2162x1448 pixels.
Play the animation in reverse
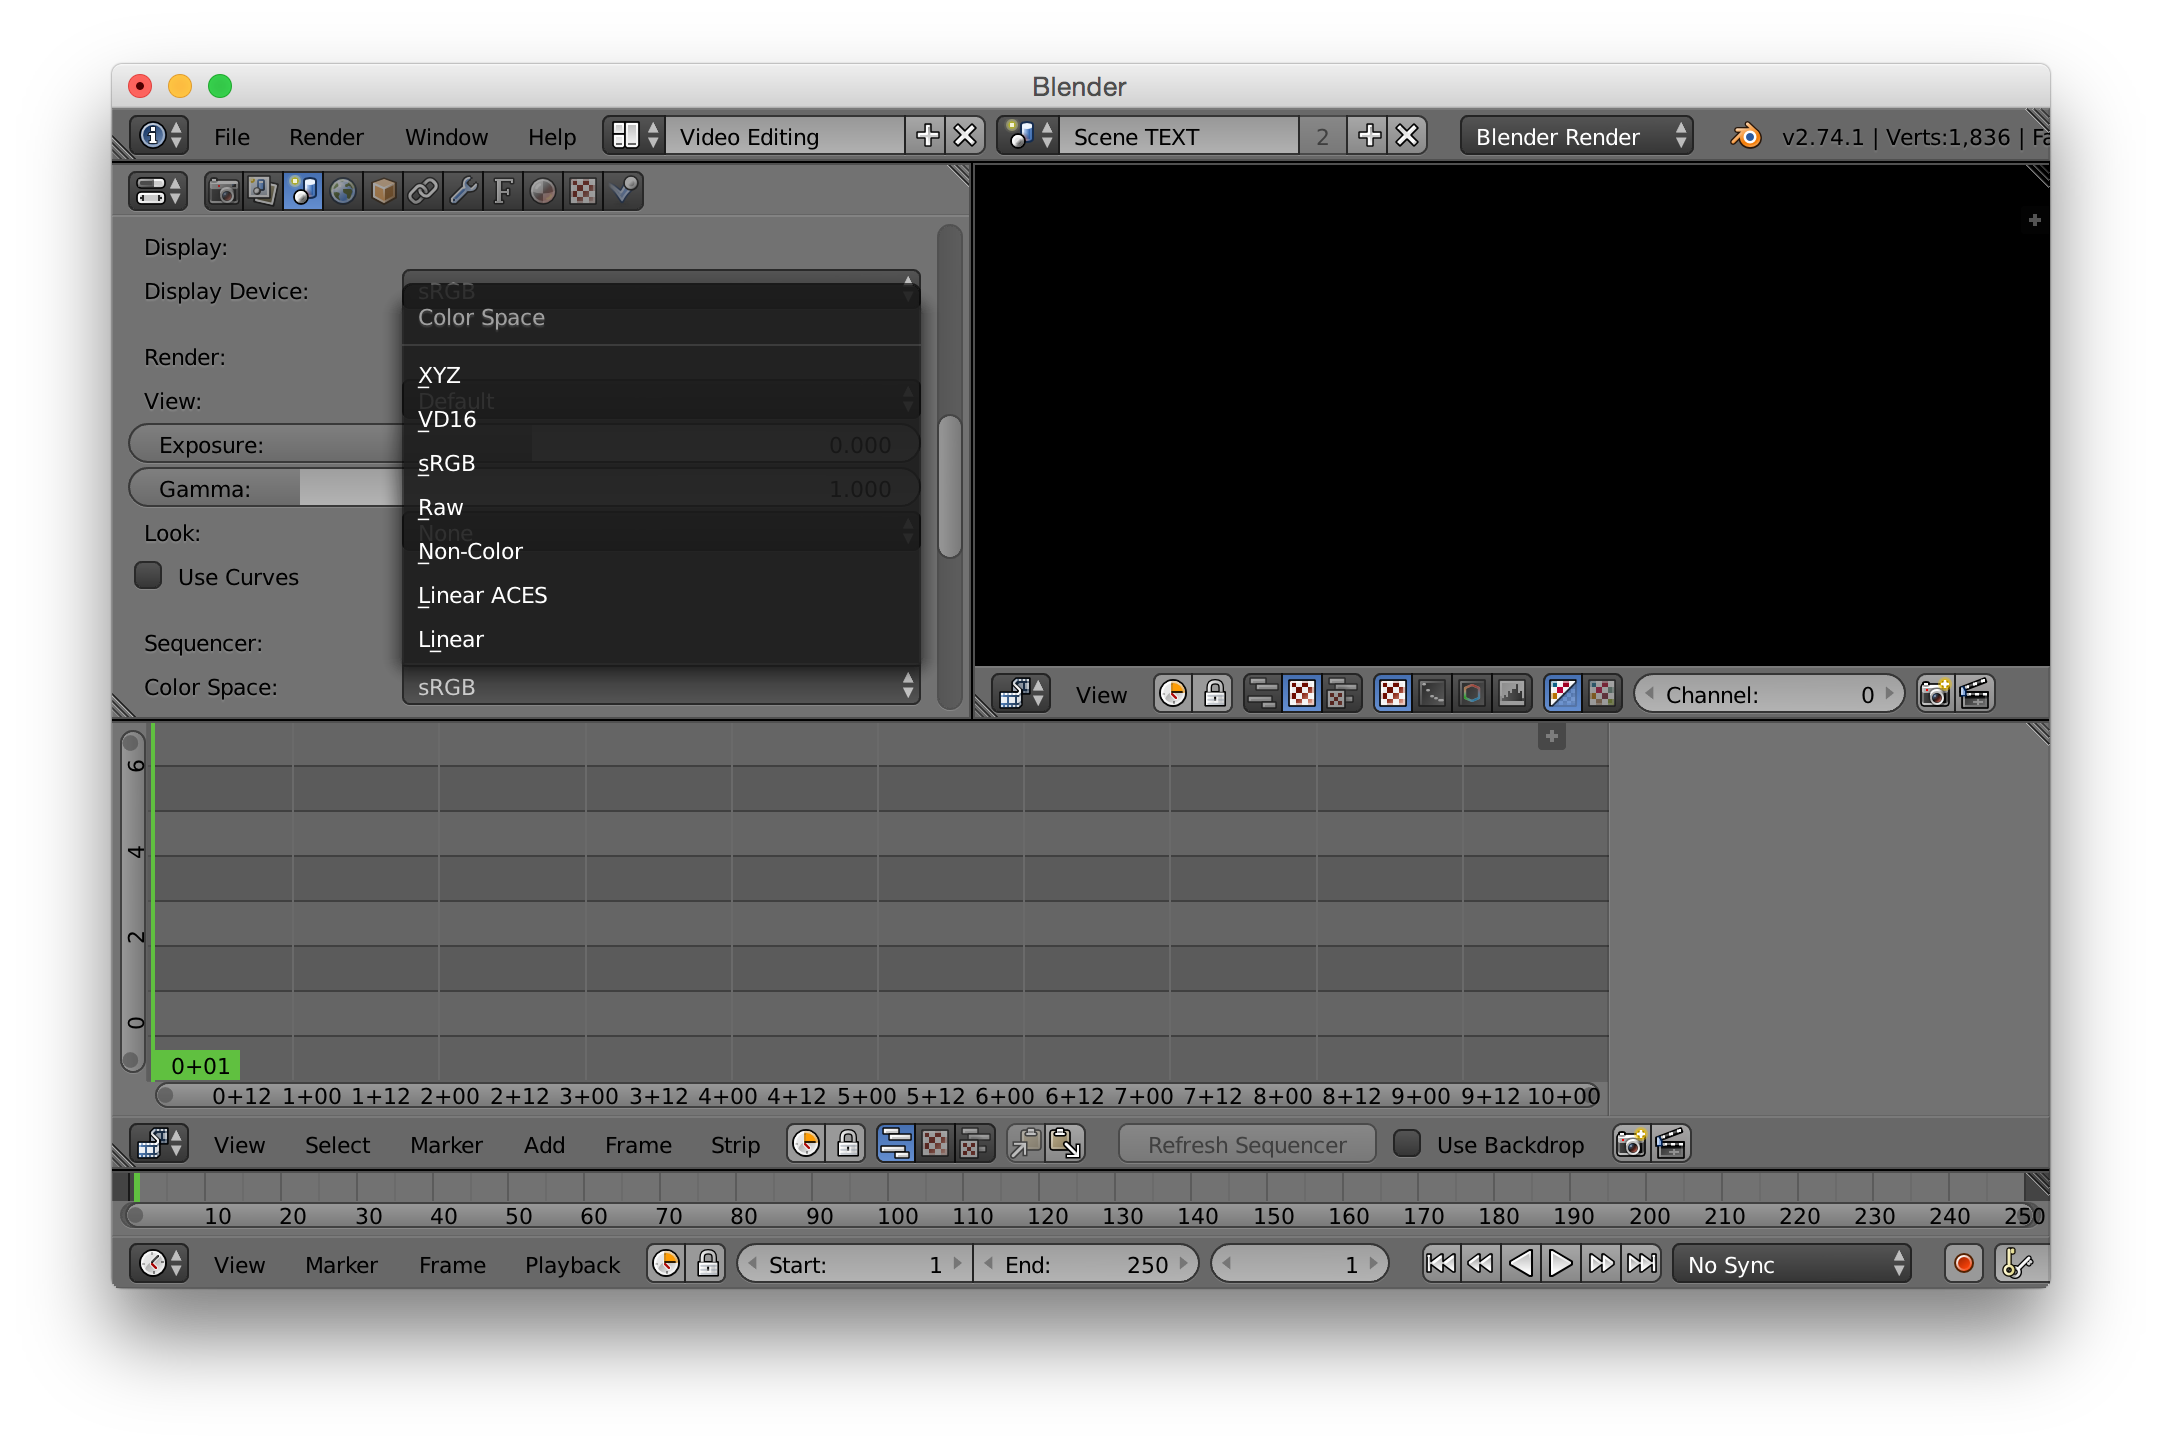[1520, 1263]
